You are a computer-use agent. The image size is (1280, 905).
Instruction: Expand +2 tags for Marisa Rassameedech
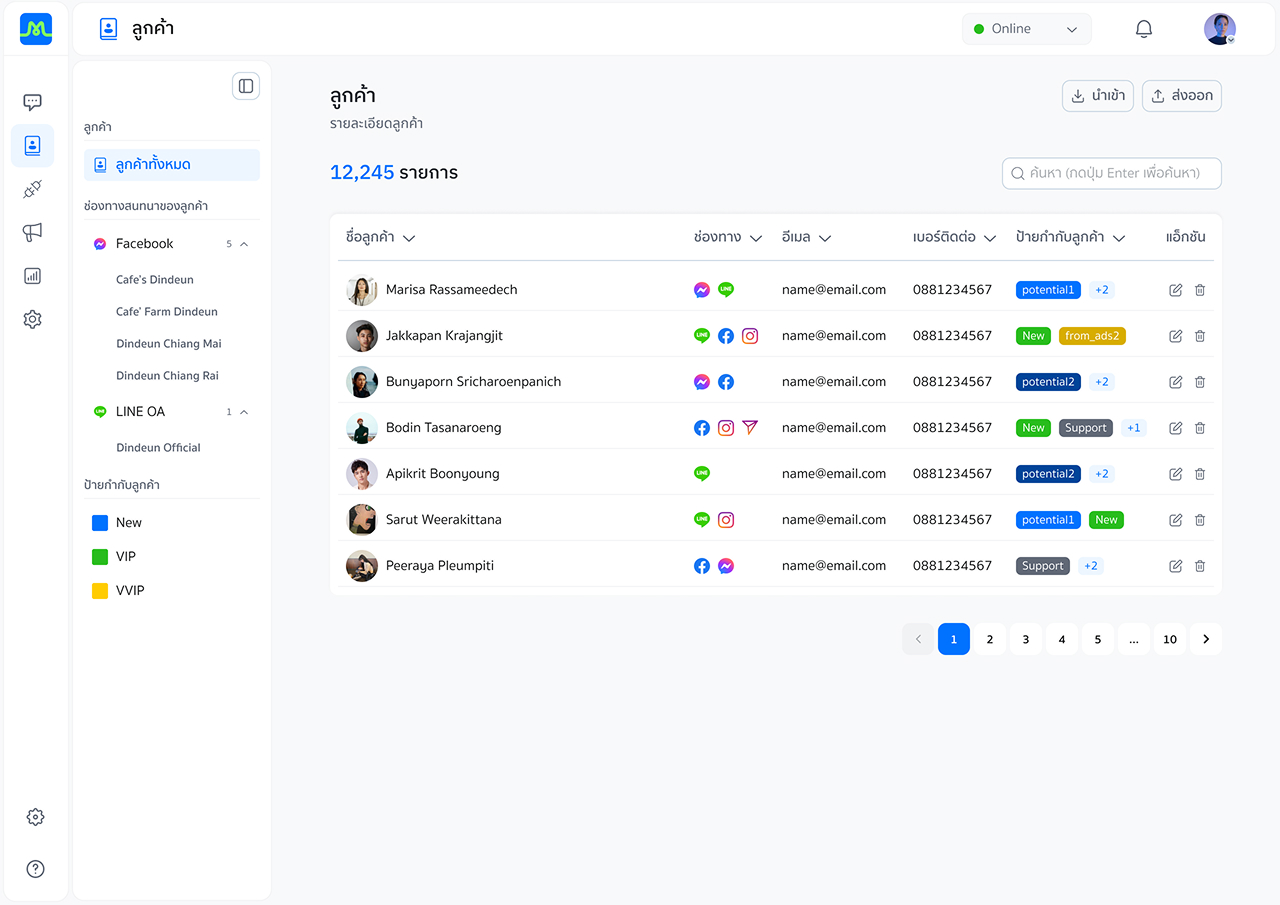coord(1101,290)
